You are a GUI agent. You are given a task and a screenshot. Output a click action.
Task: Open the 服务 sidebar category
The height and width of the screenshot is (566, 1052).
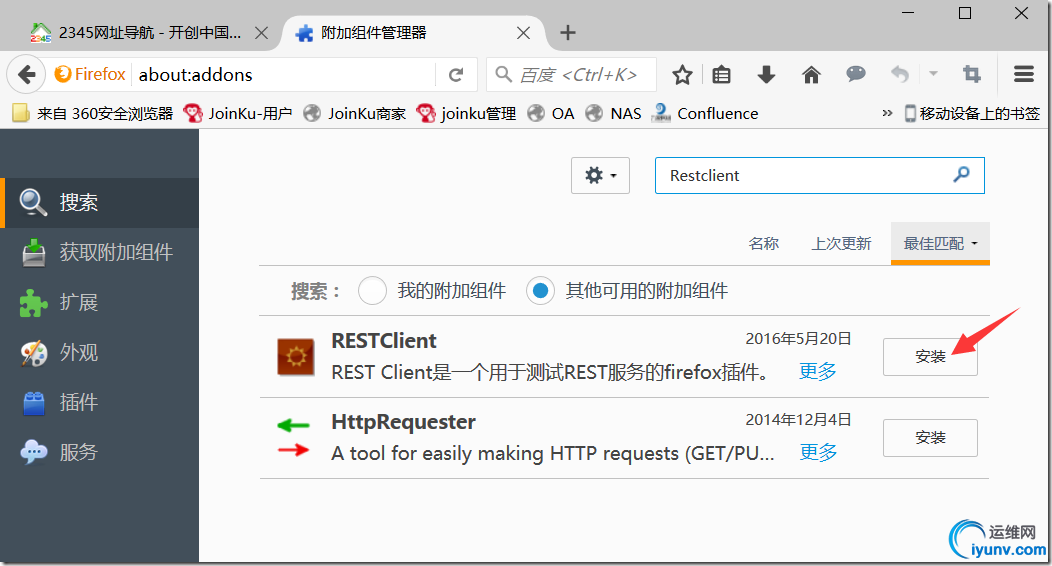pos(99,453)
